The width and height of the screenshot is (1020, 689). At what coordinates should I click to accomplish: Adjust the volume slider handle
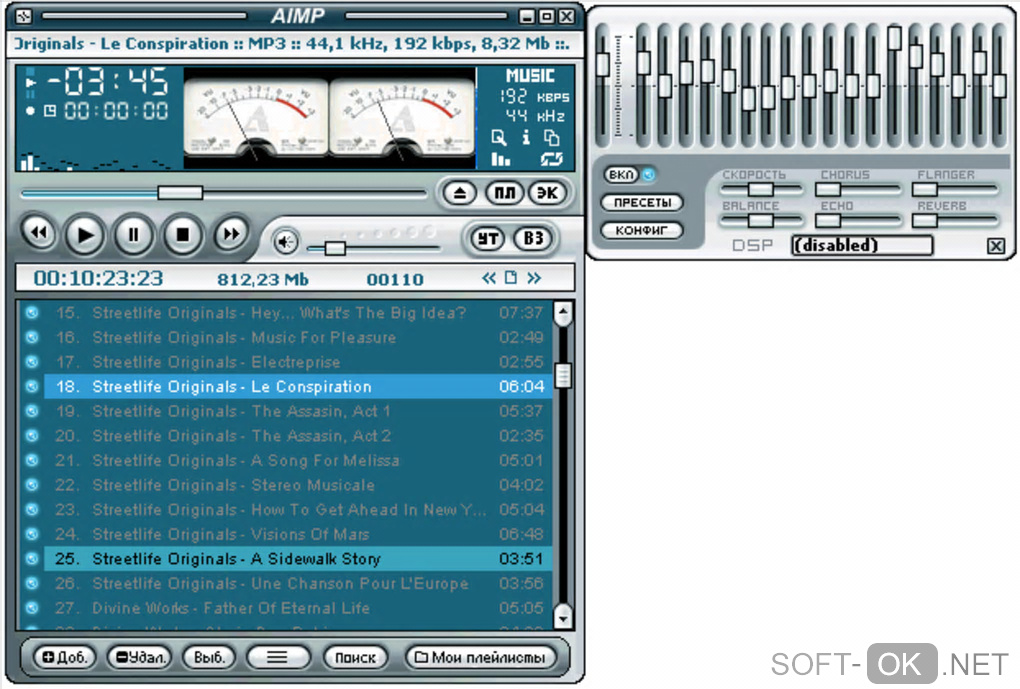(335, 248)
